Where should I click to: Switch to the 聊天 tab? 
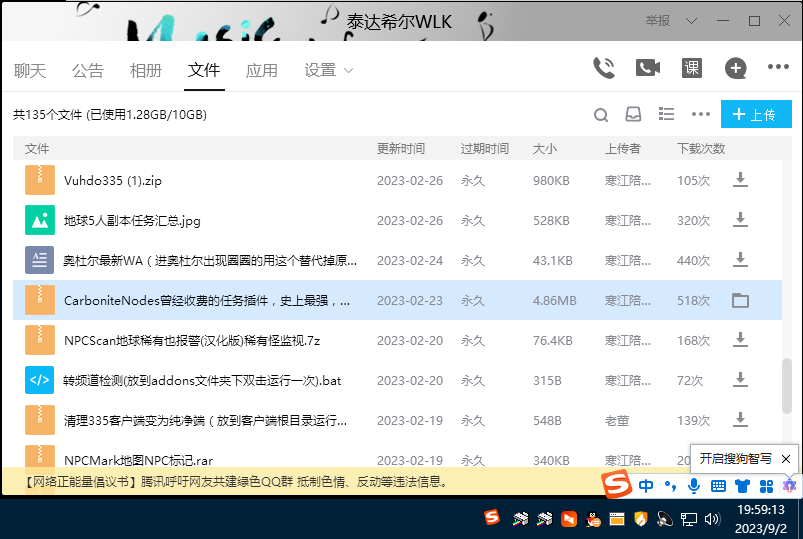tap(30, 70)
